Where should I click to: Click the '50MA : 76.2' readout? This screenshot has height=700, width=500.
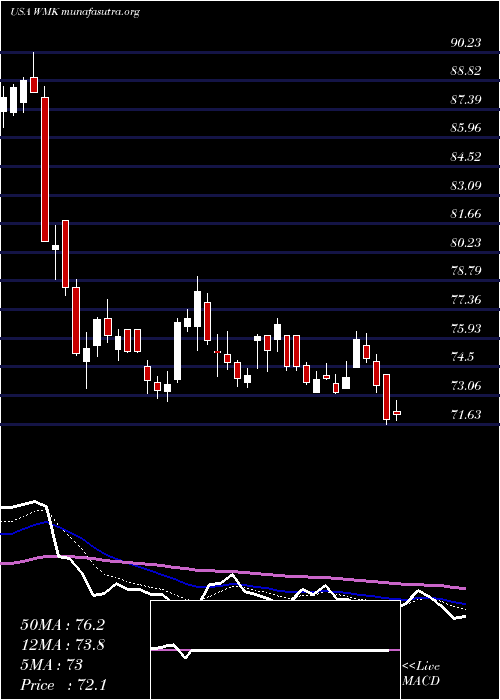(x=62, y=625)
